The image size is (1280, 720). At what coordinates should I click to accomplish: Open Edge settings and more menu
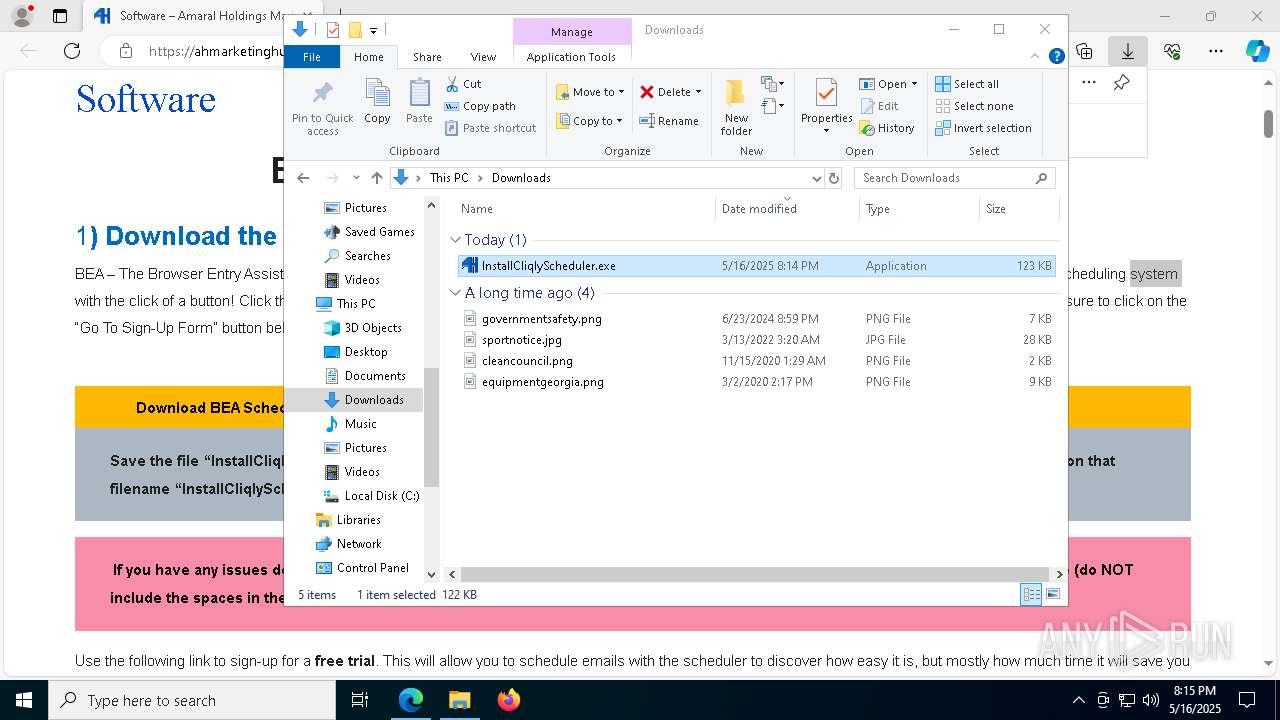[x=1215, y=51]
